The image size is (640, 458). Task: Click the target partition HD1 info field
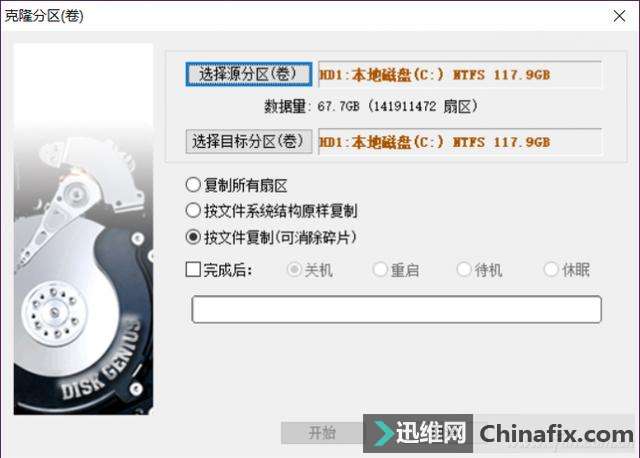460,142
